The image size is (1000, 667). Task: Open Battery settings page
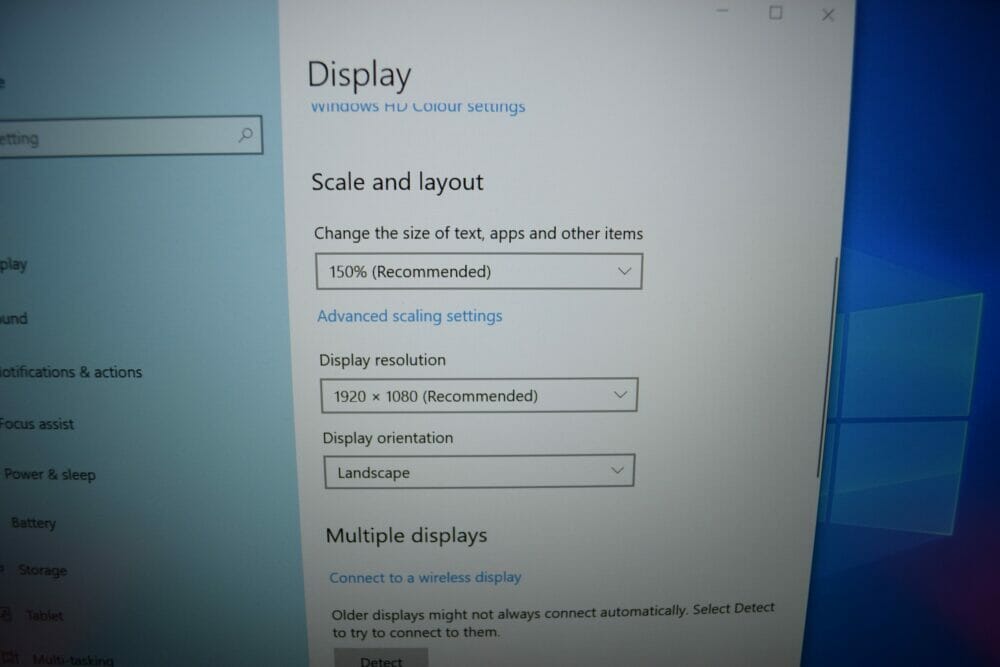[34, 523]
